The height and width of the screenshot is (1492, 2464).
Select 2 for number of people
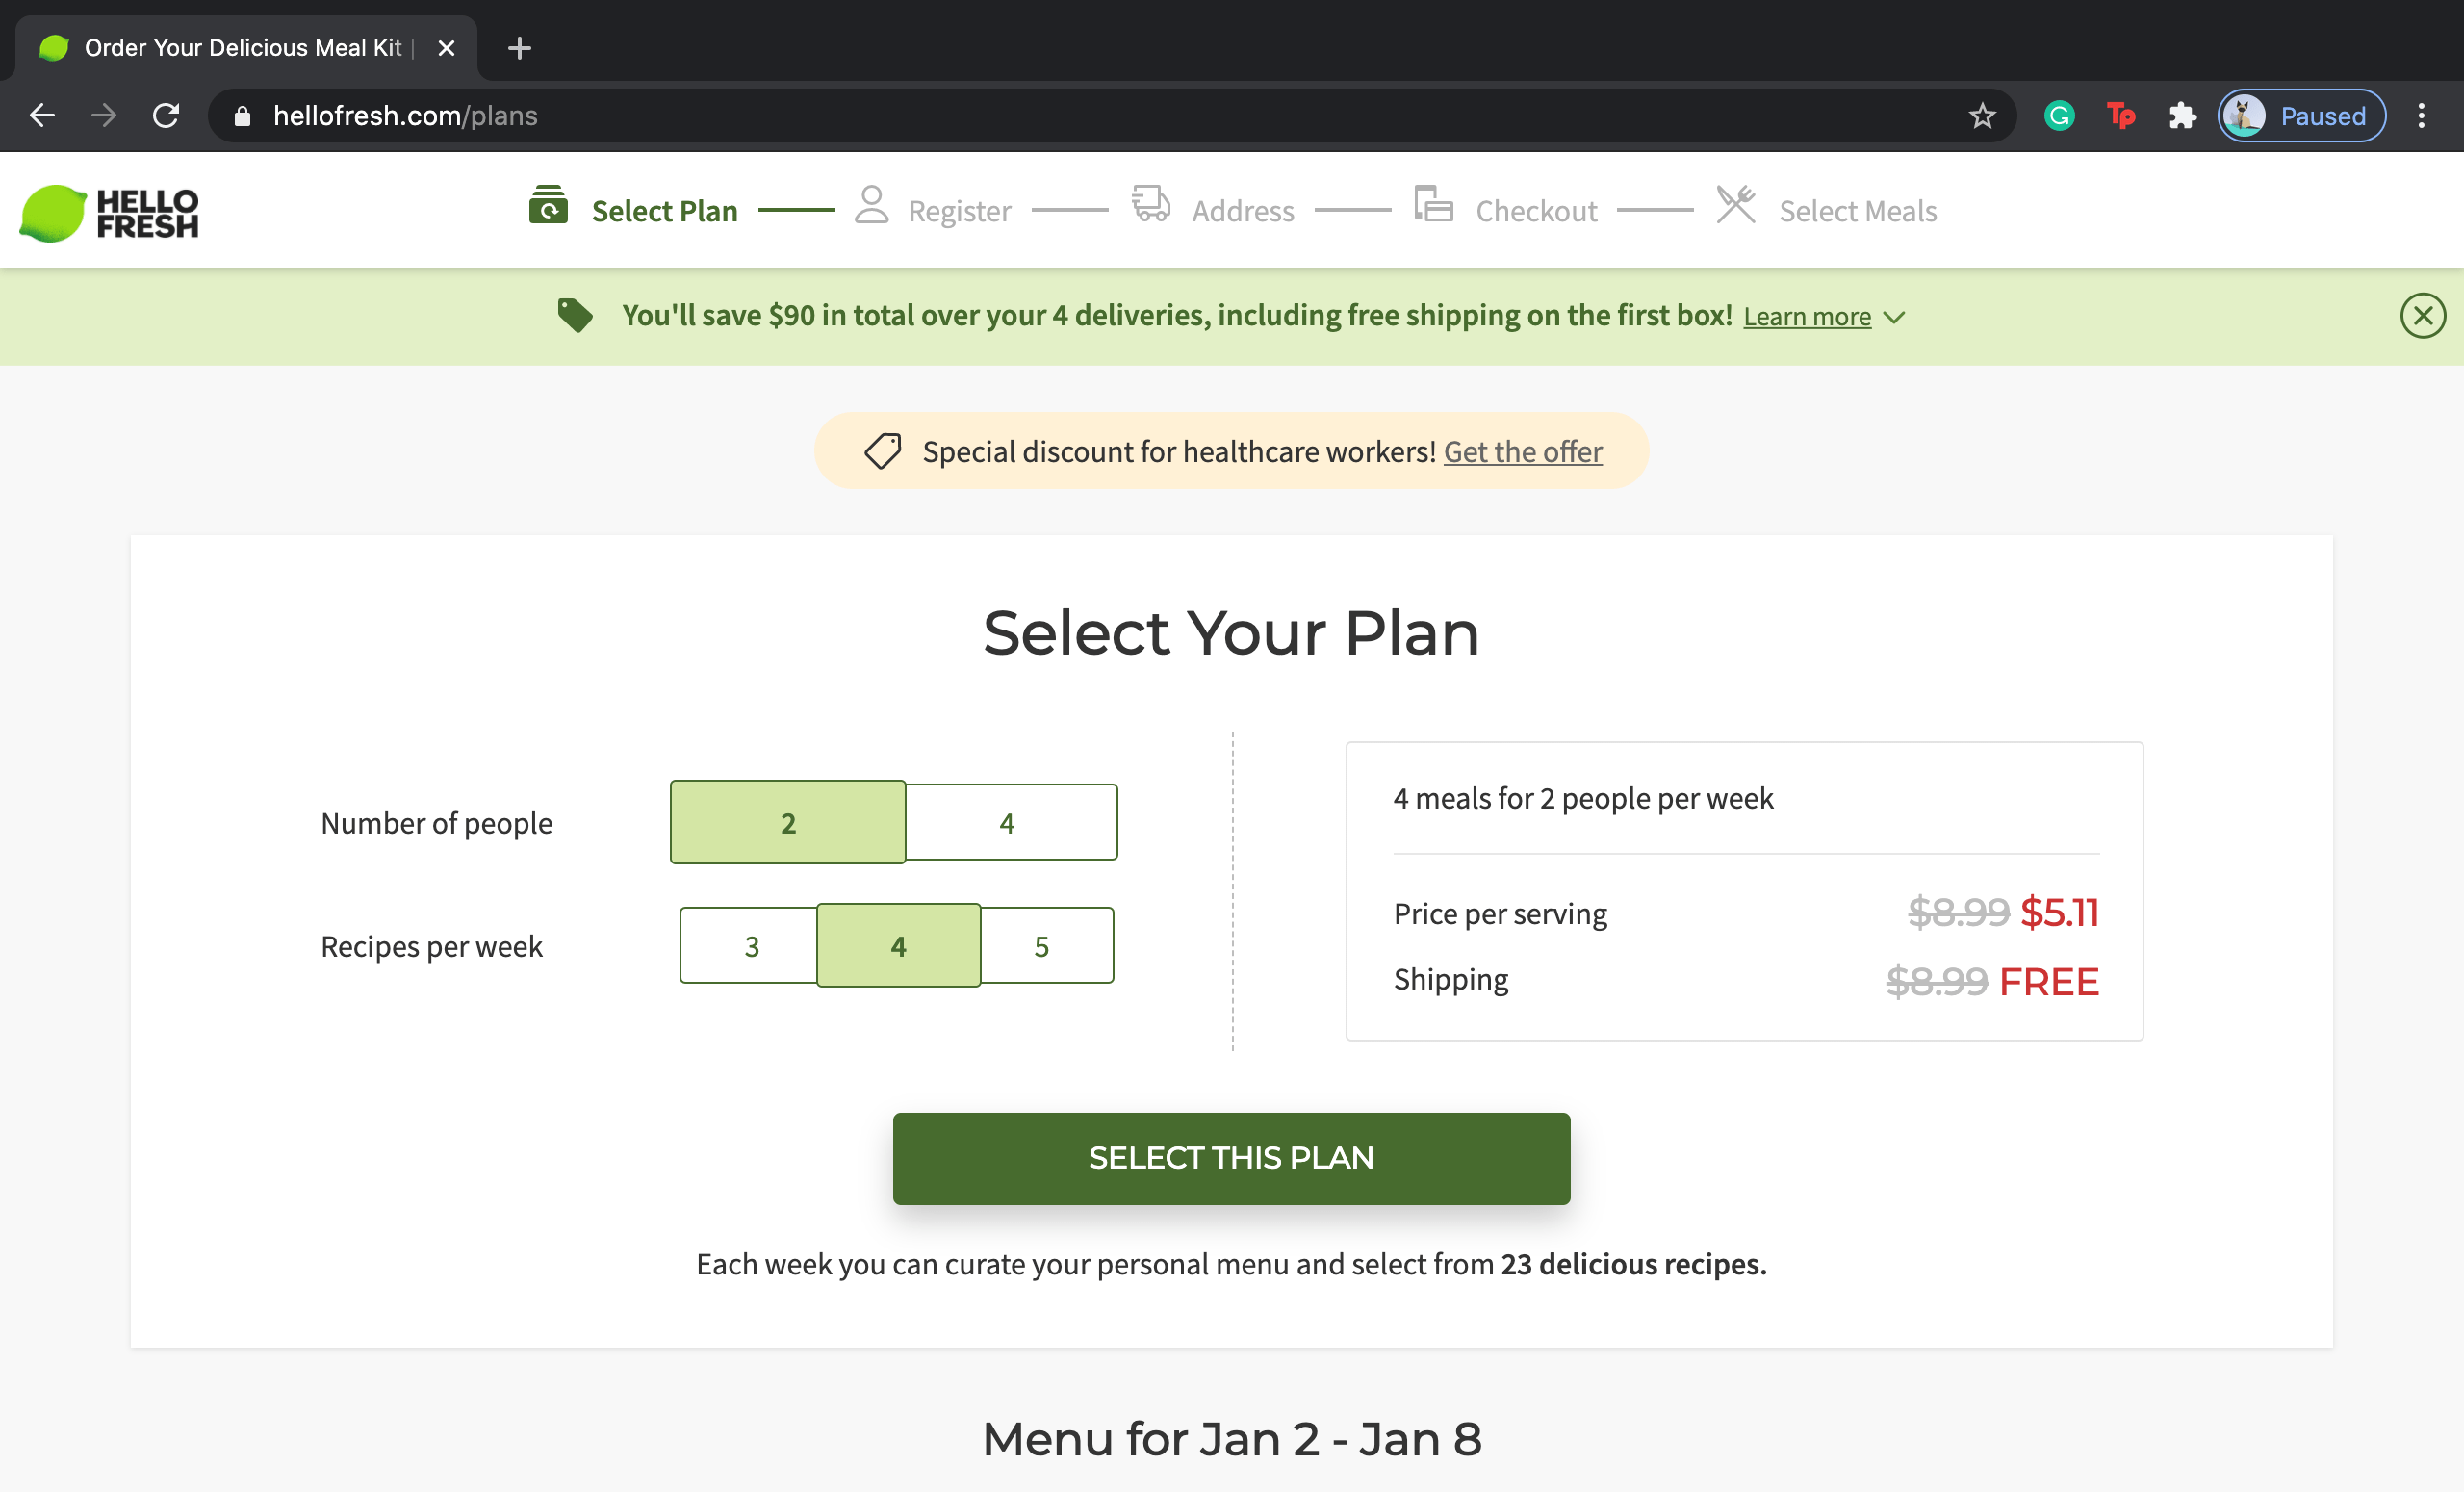point(788,823)
